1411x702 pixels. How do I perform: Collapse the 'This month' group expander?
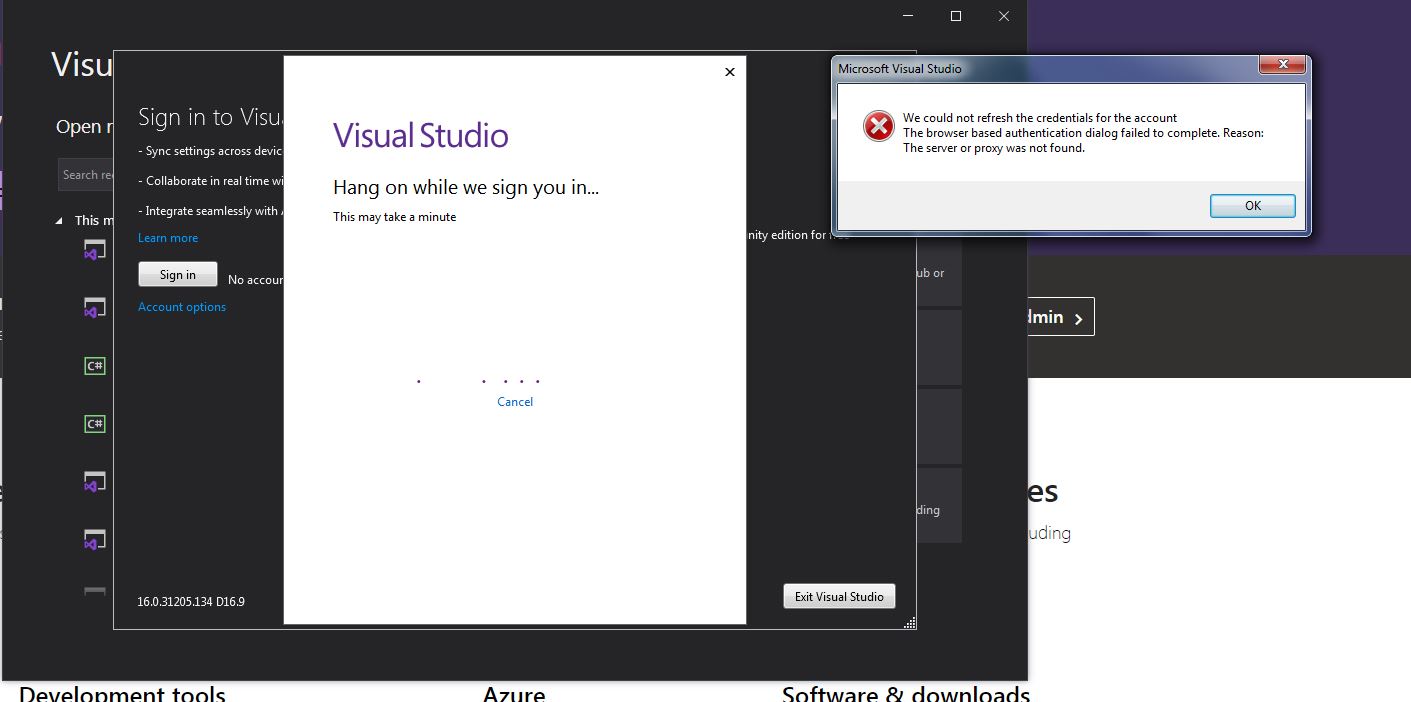[59, 221]
